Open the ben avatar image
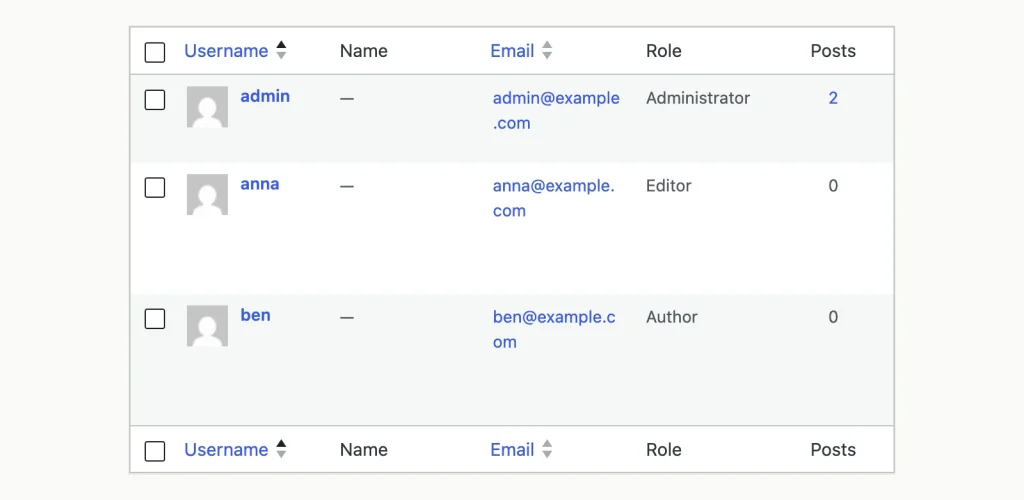This screenshot has height=500, width=1024. tap(208, 325)
